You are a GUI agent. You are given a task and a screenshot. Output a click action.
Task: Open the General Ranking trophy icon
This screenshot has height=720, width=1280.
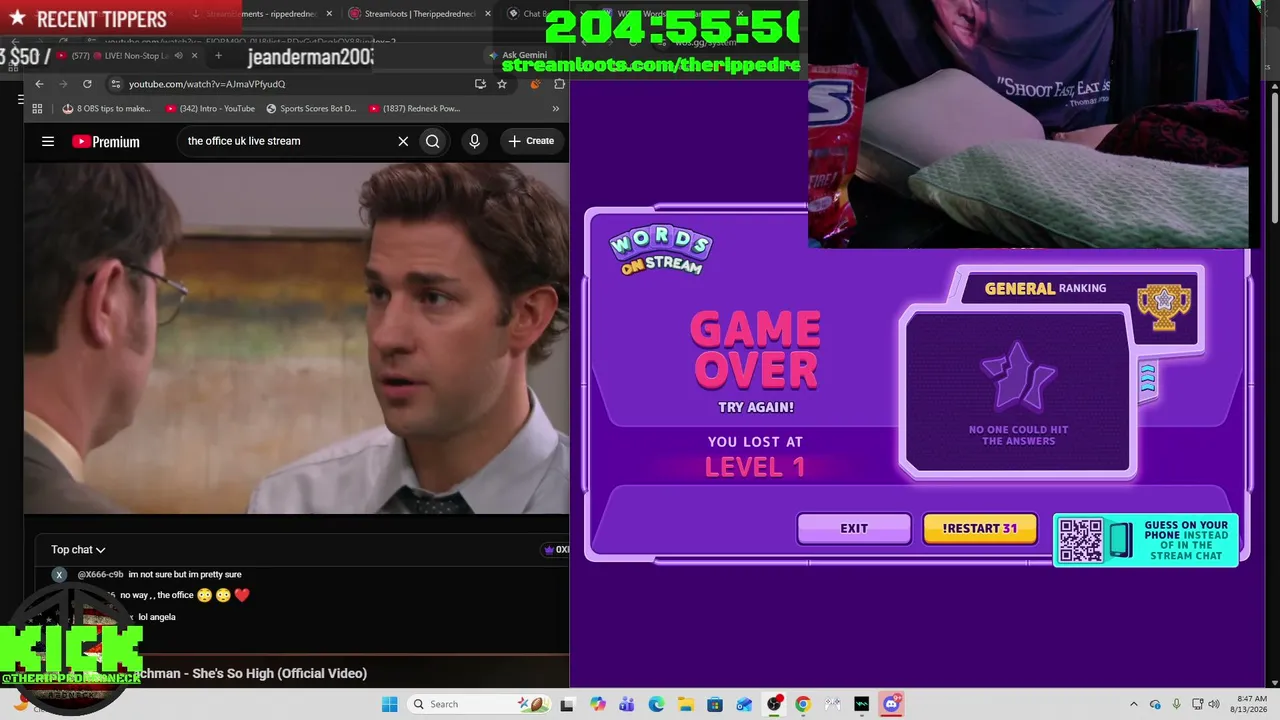pos(1164,305)
